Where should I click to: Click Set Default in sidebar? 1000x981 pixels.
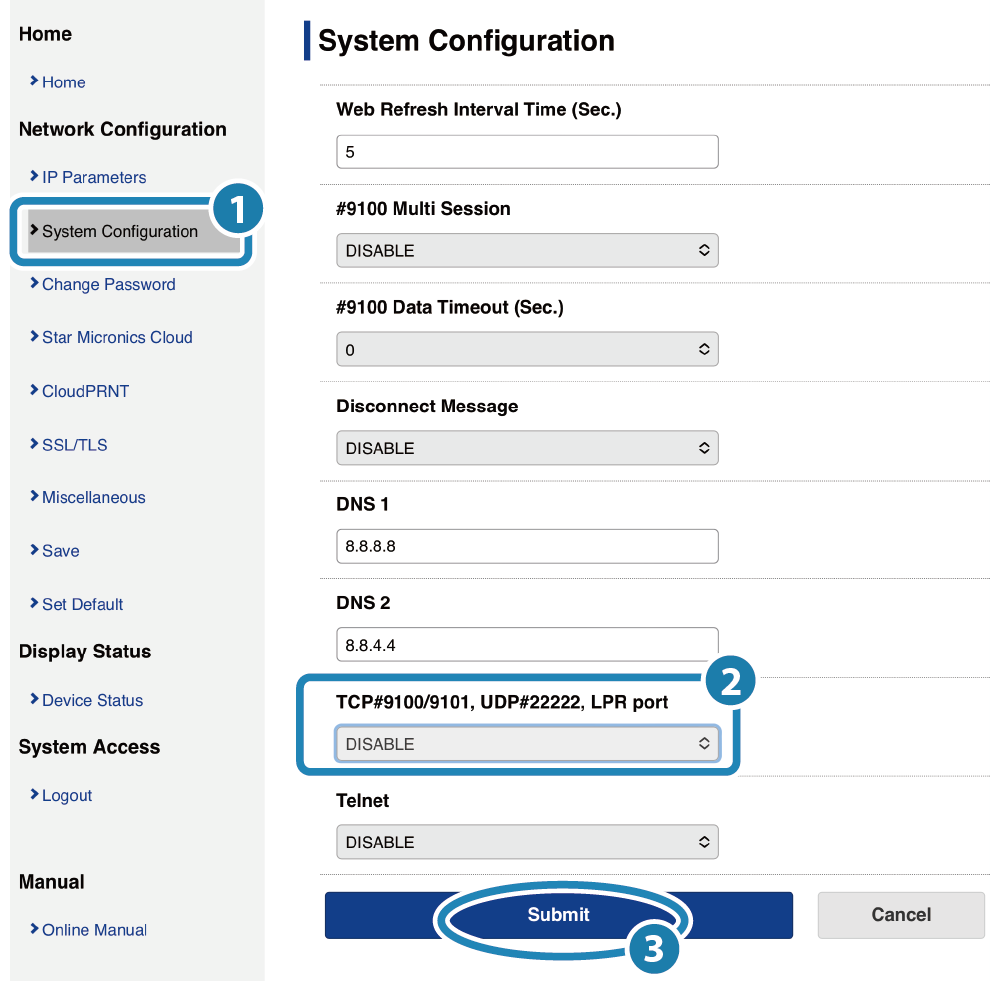point(82,604)
